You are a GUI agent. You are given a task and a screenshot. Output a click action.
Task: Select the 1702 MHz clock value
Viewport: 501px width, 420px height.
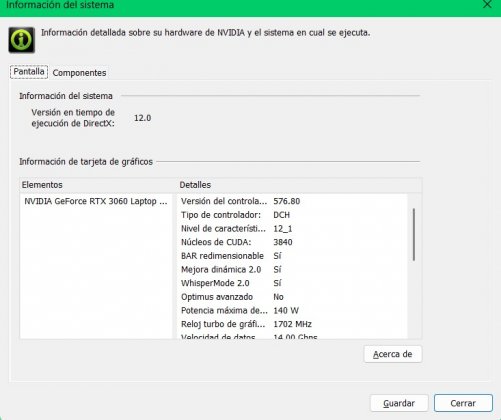(x=292, y=324)
